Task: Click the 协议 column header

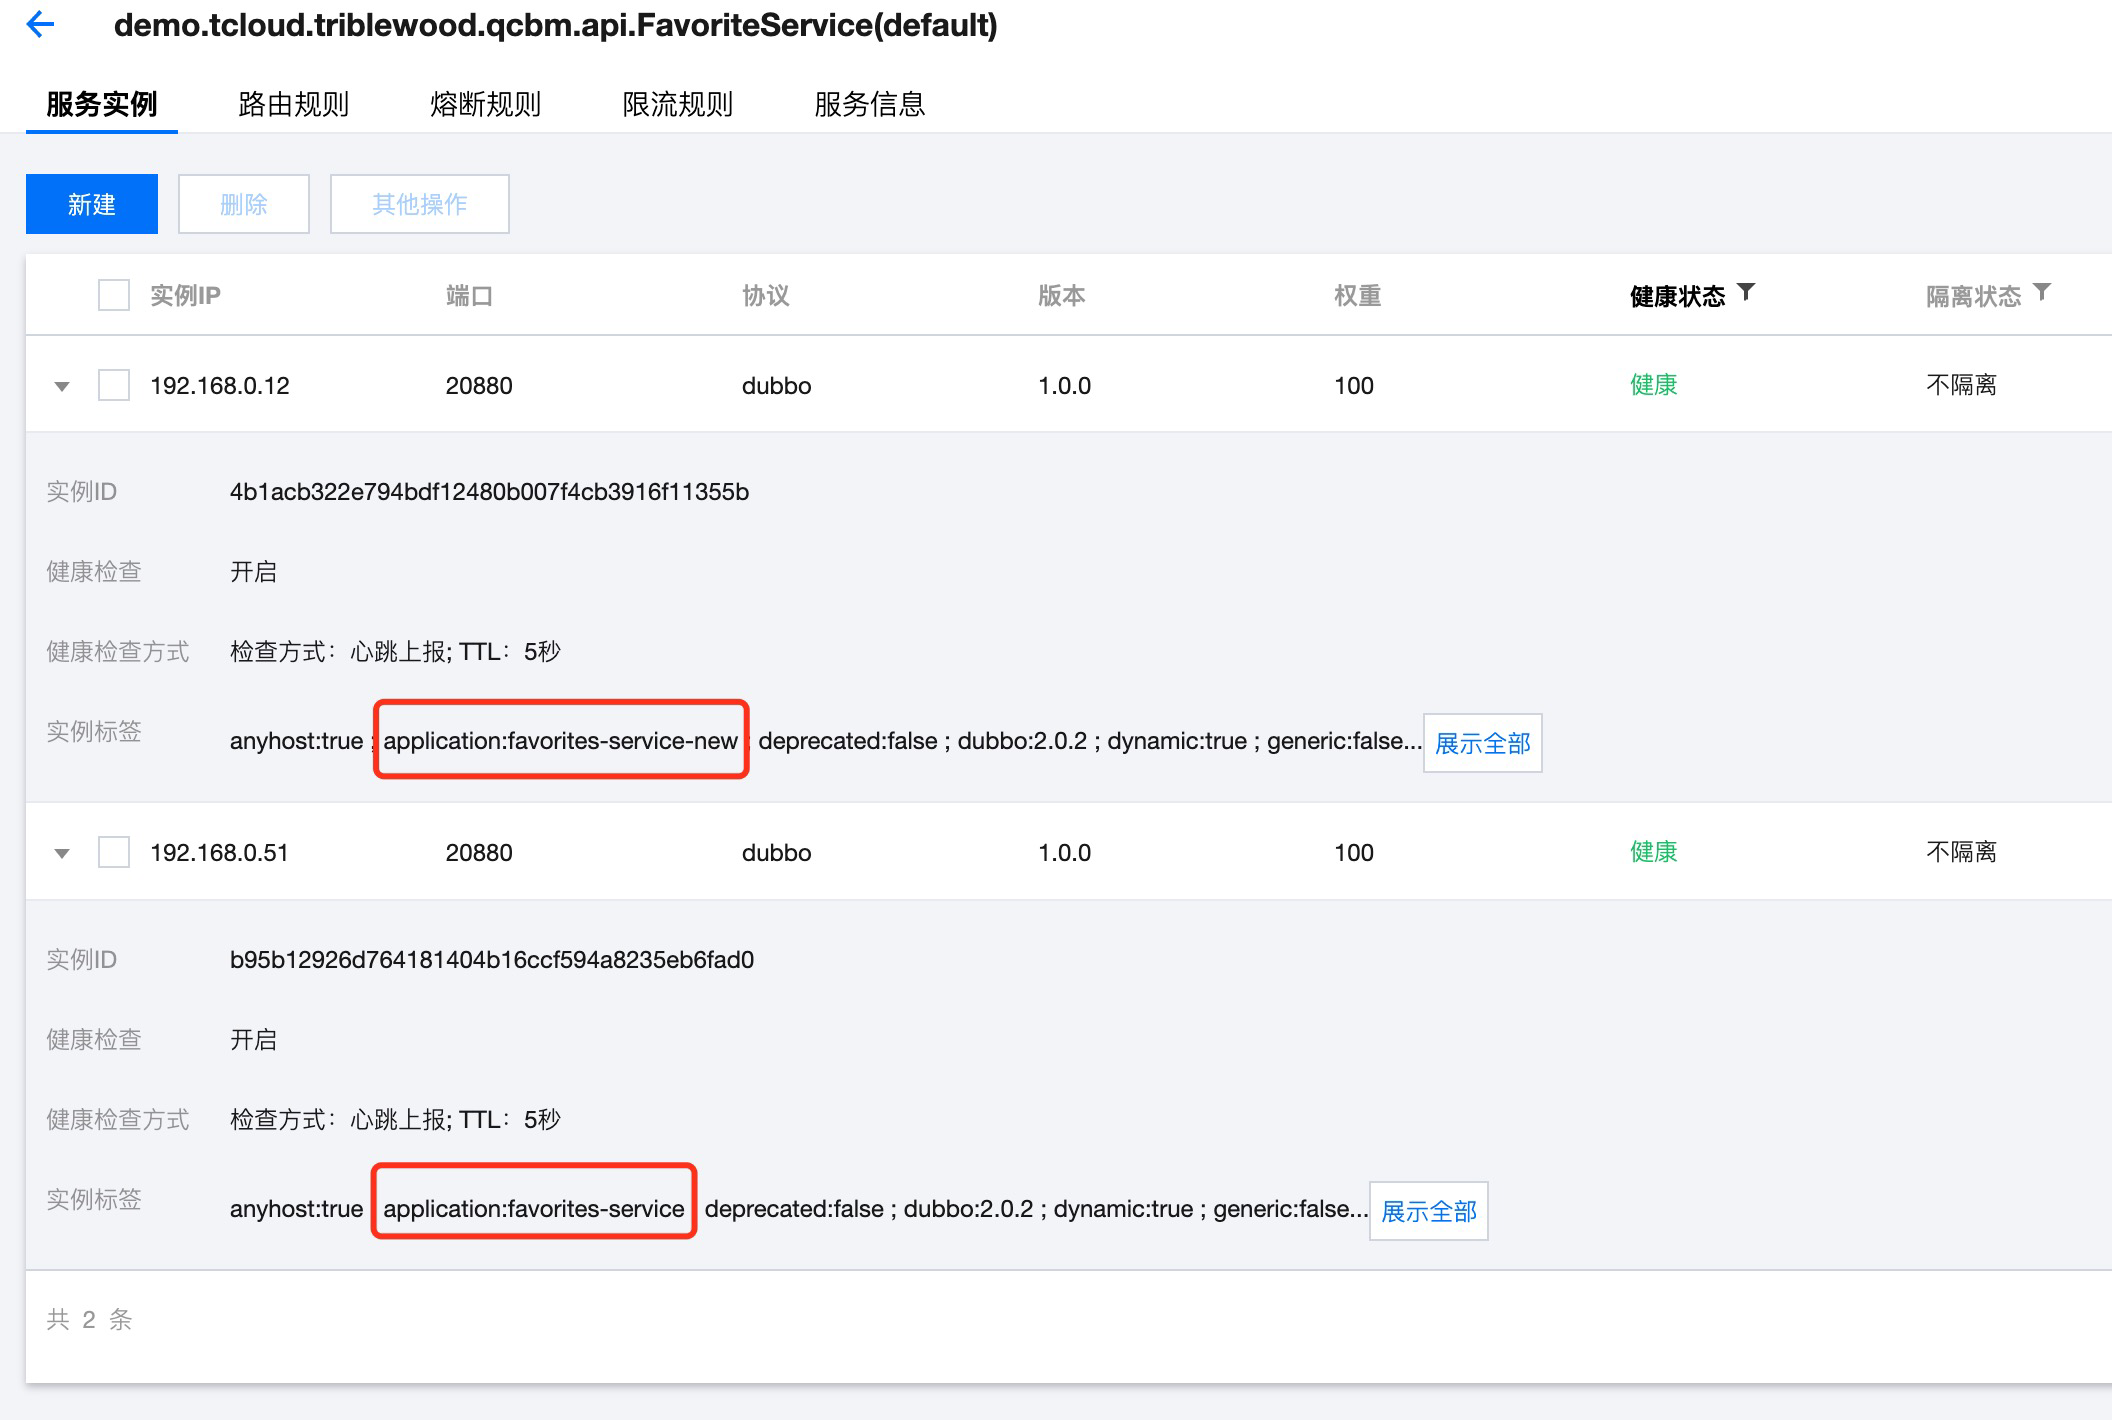Action: [x=766, y=295]
